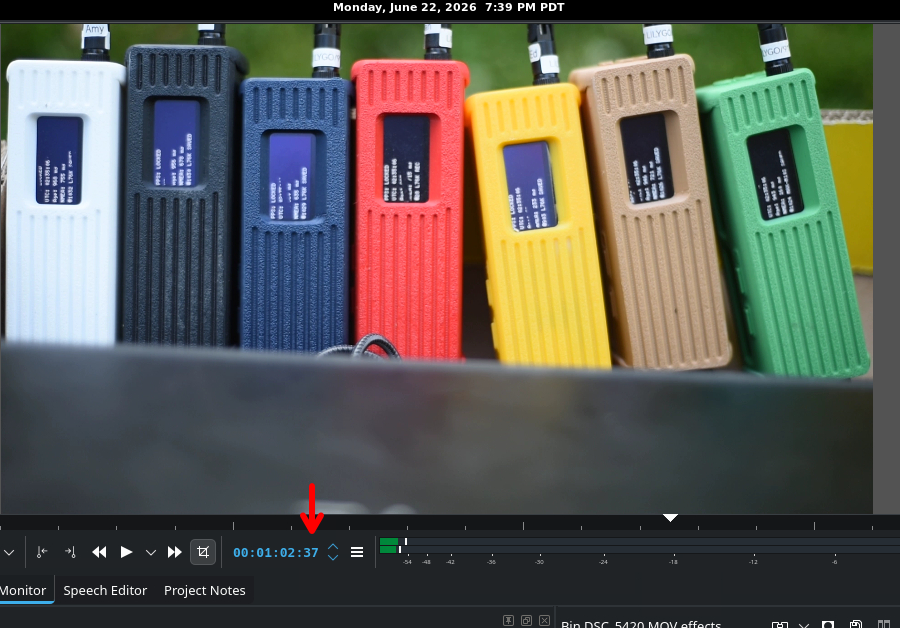Open the monitor hamburger options menu
The height and width of the screenshot is (628, 900).
[x=357, y=552]
